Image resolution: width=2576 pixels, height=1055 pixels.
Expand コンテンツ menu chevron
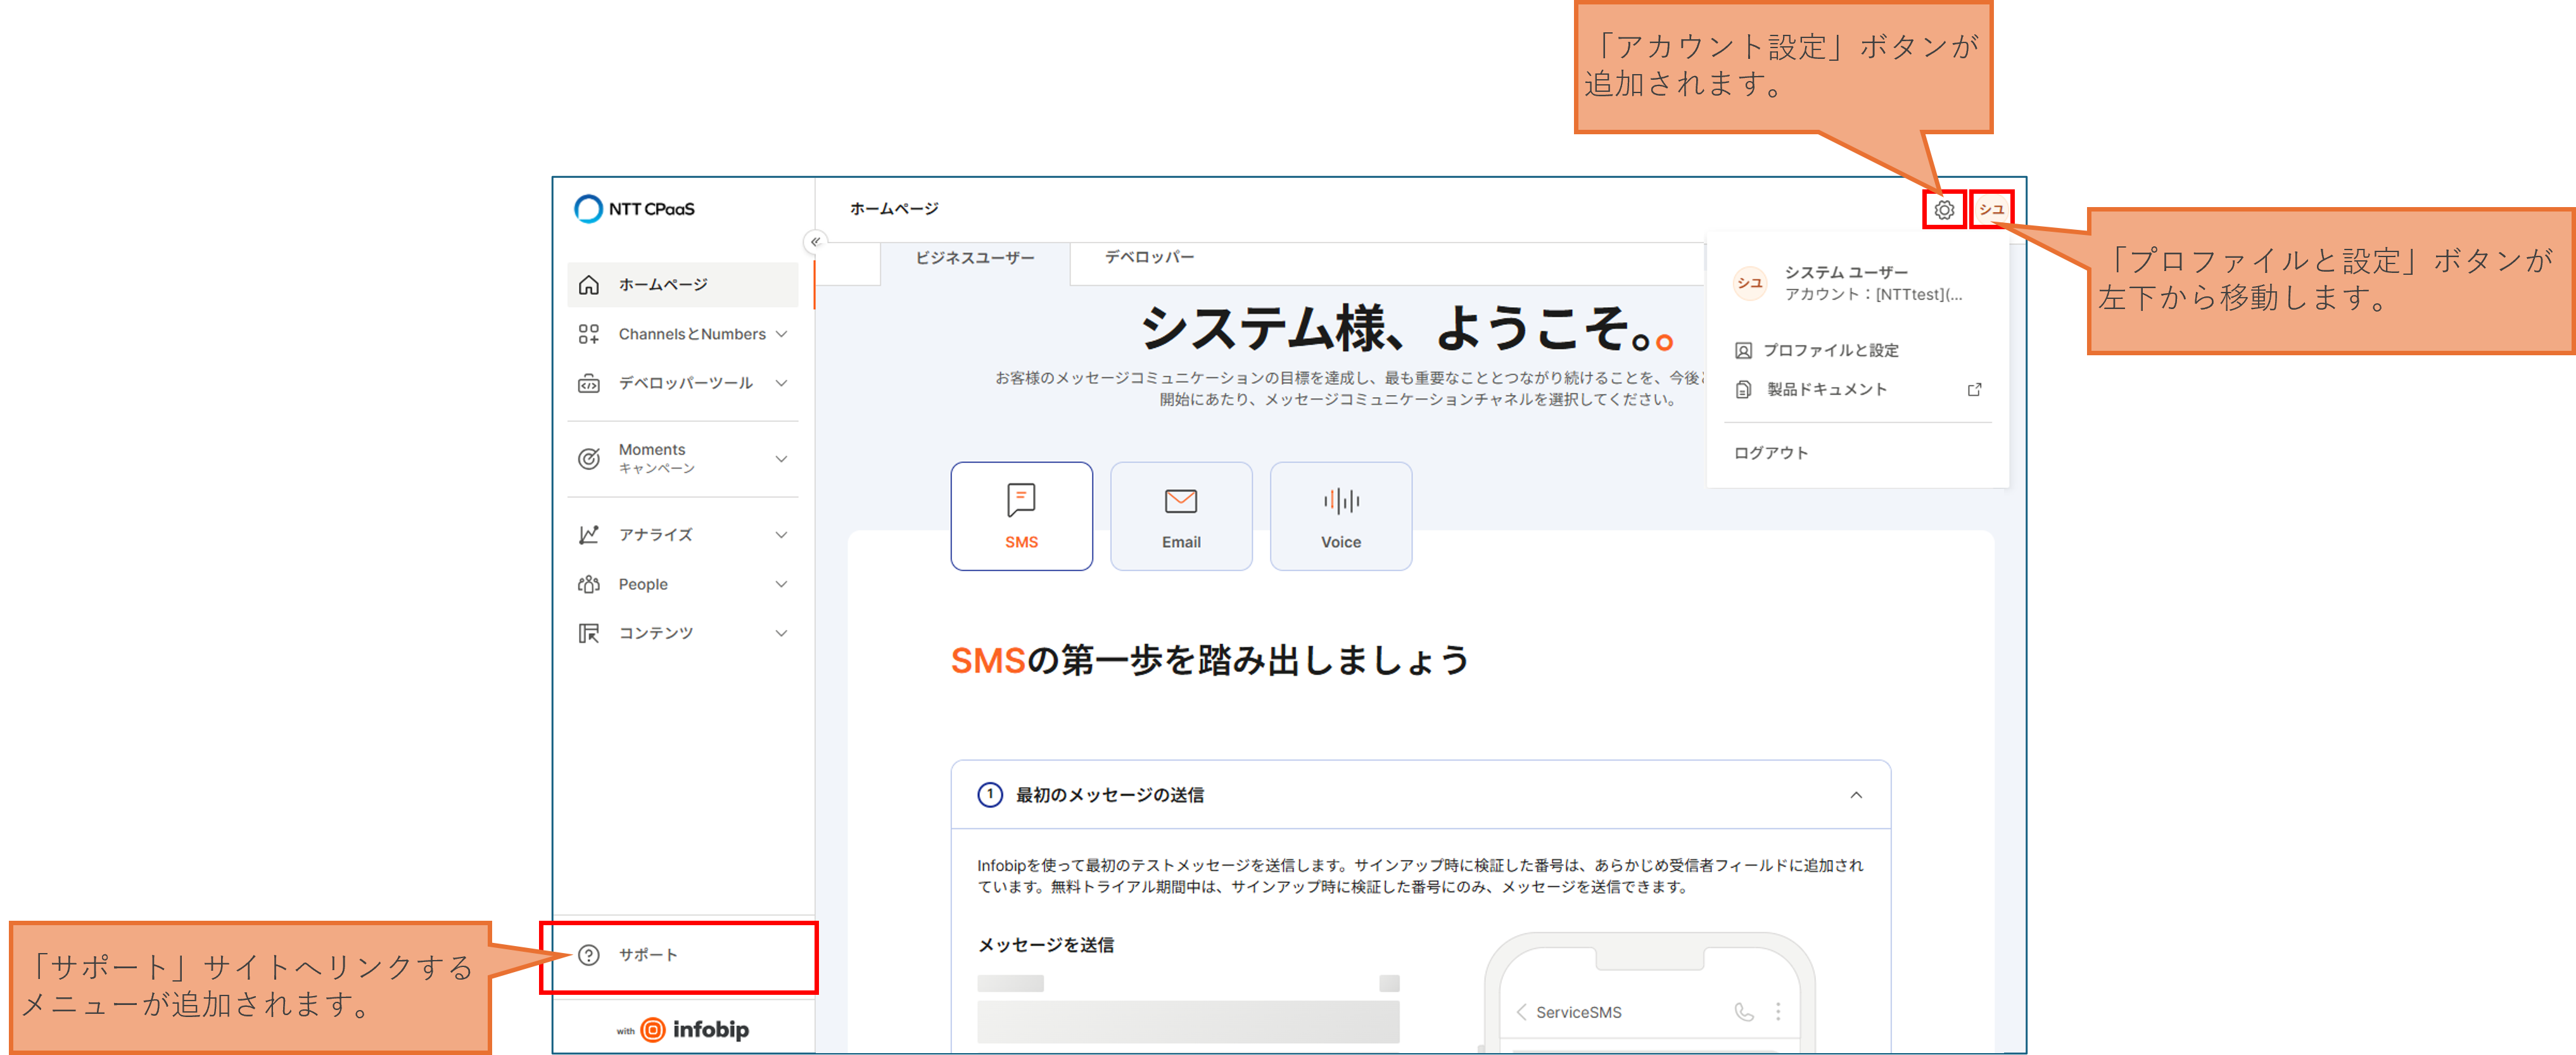pos(781,633)
